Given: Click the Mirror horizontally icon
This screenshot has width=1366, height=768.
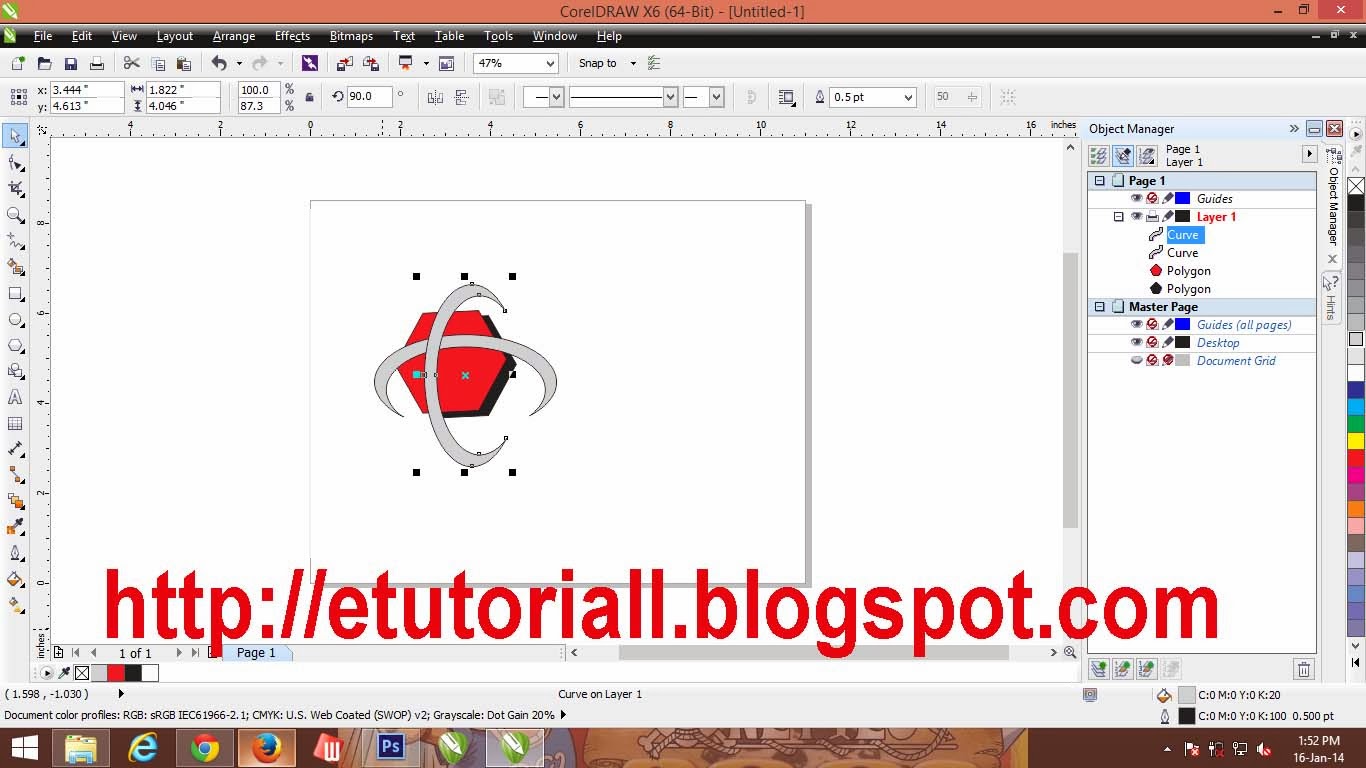Looking at the screenshot, I should coord(435,97).
